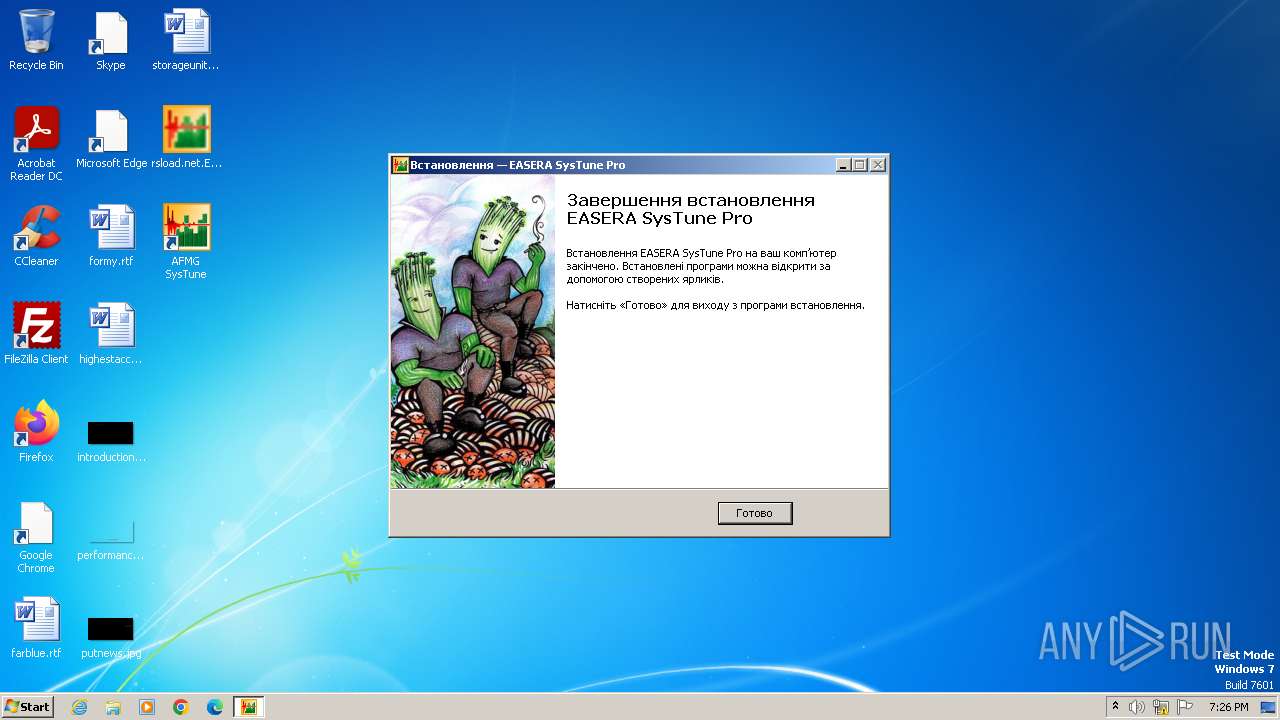The image size is (1280, 720).
Task: Select the Firefox desktop shortcut
Action: click(x=36, y=432)
